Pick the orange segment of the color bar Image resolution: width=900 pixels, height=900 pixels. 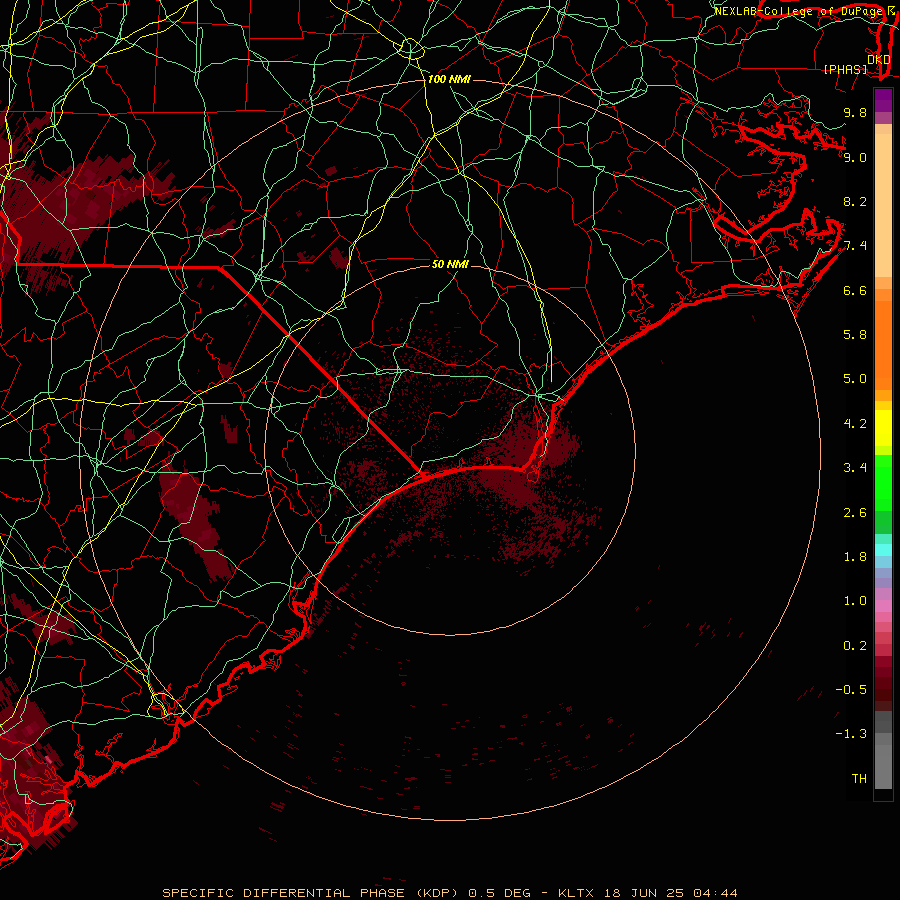(883, 345)
